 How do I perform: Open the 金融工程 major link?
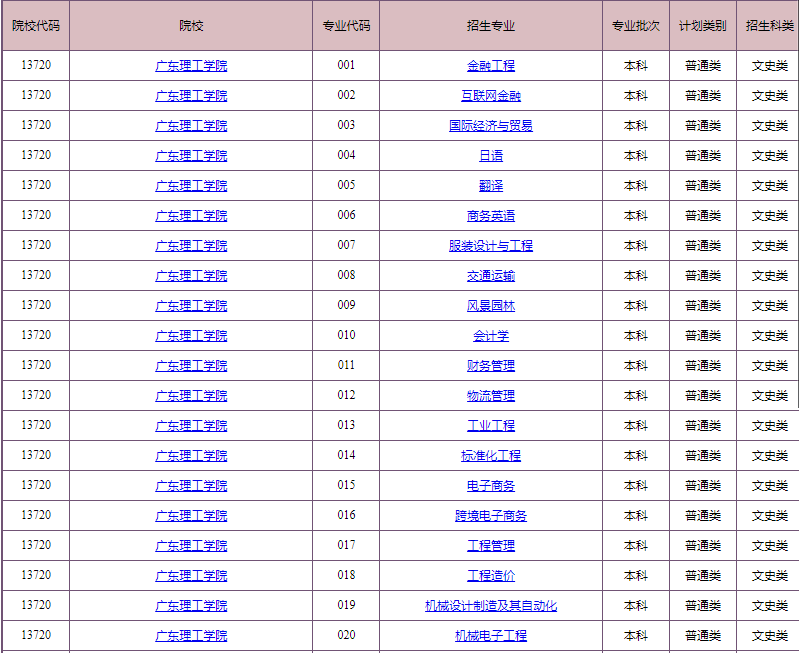[491, 66]
